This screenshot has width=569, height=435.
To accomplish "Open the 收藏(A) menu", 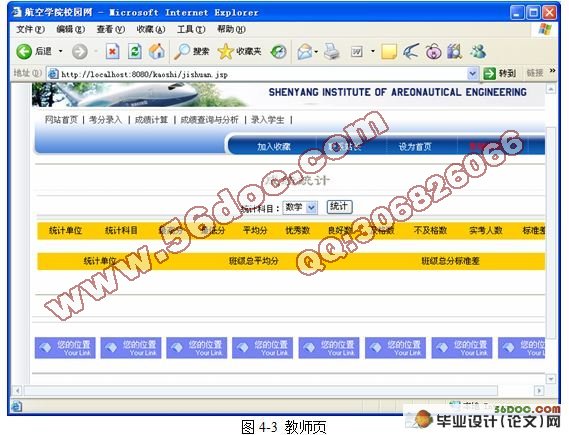I will point(151,29).
